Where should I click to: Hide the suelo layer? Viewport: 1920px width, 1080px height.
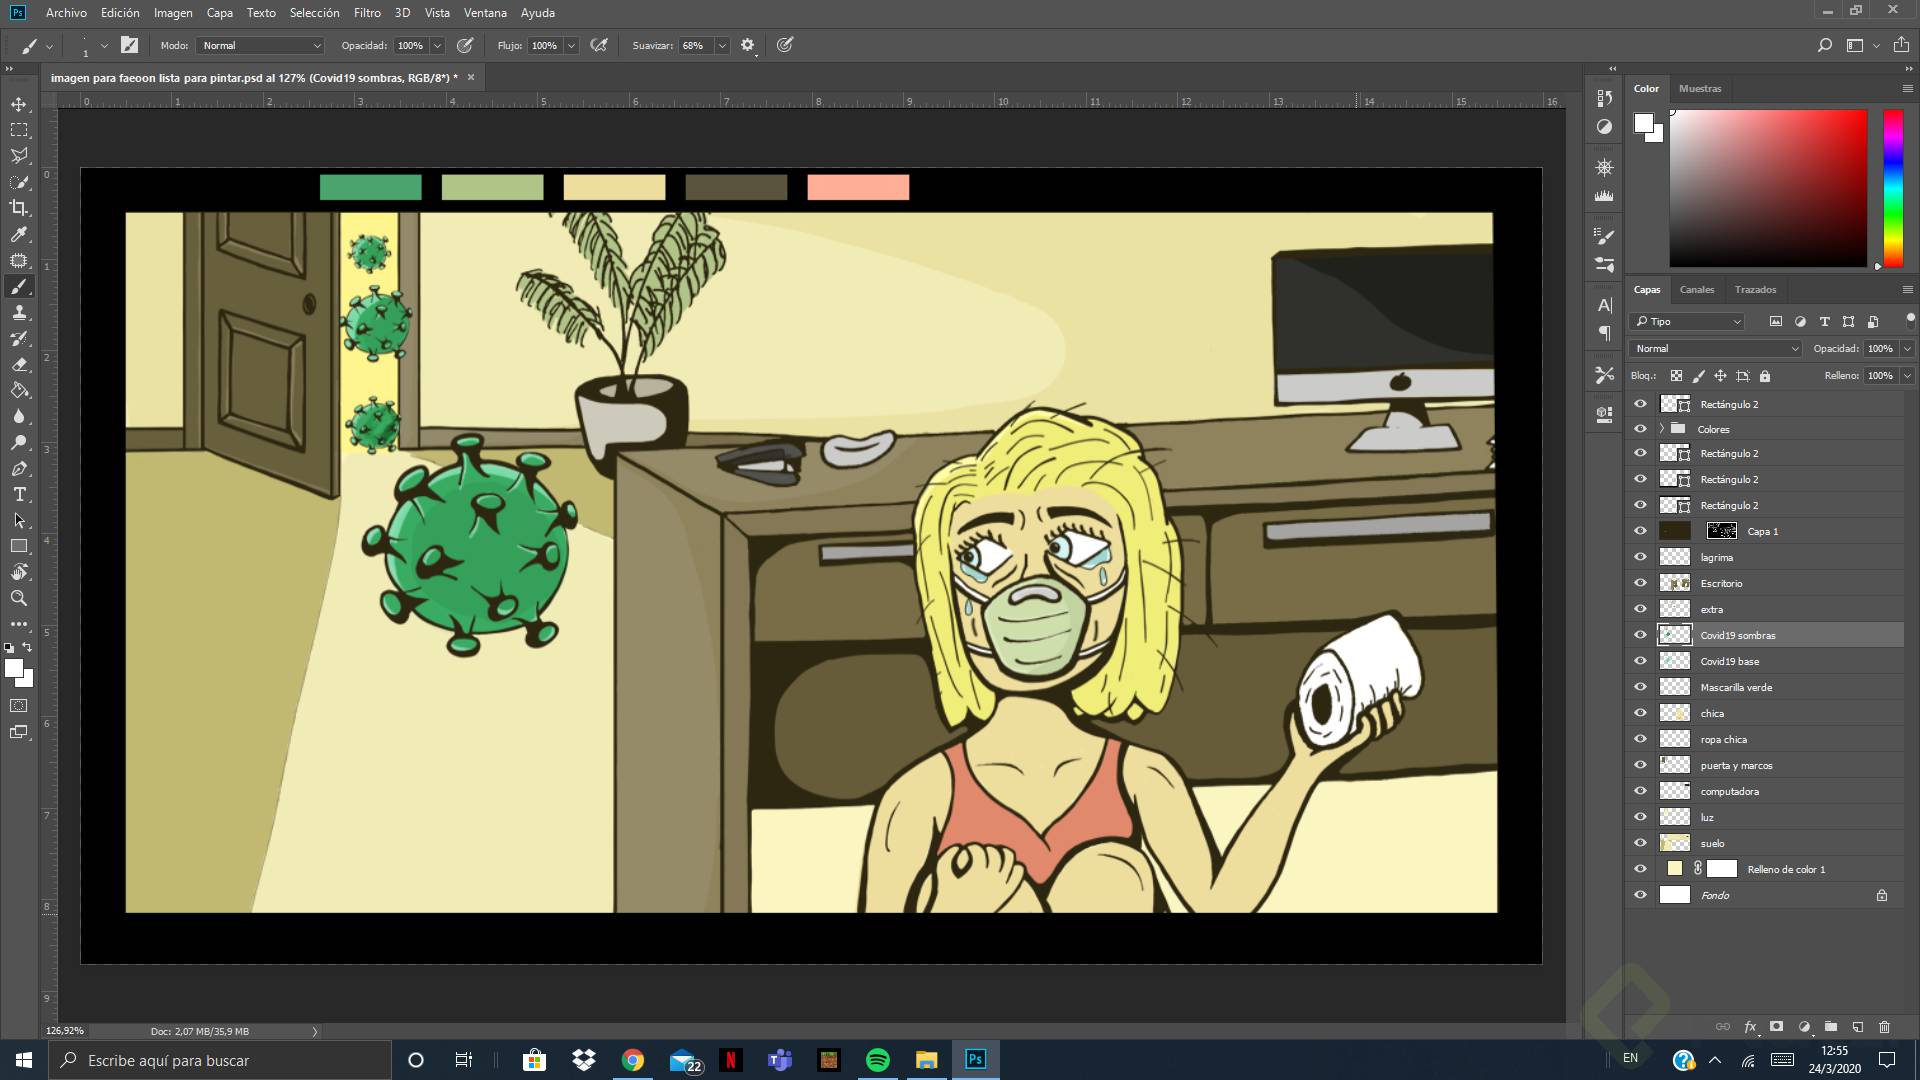tap(1640, 843)
